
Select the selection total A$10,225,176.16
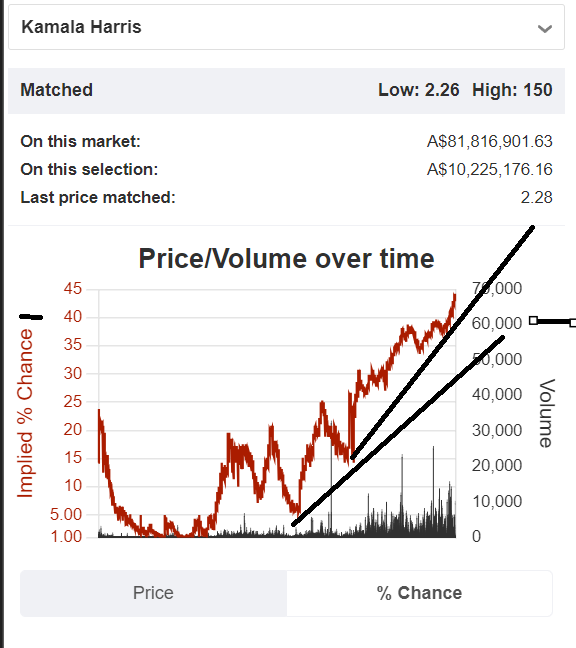pyautogui.click(x=490, y=169)
